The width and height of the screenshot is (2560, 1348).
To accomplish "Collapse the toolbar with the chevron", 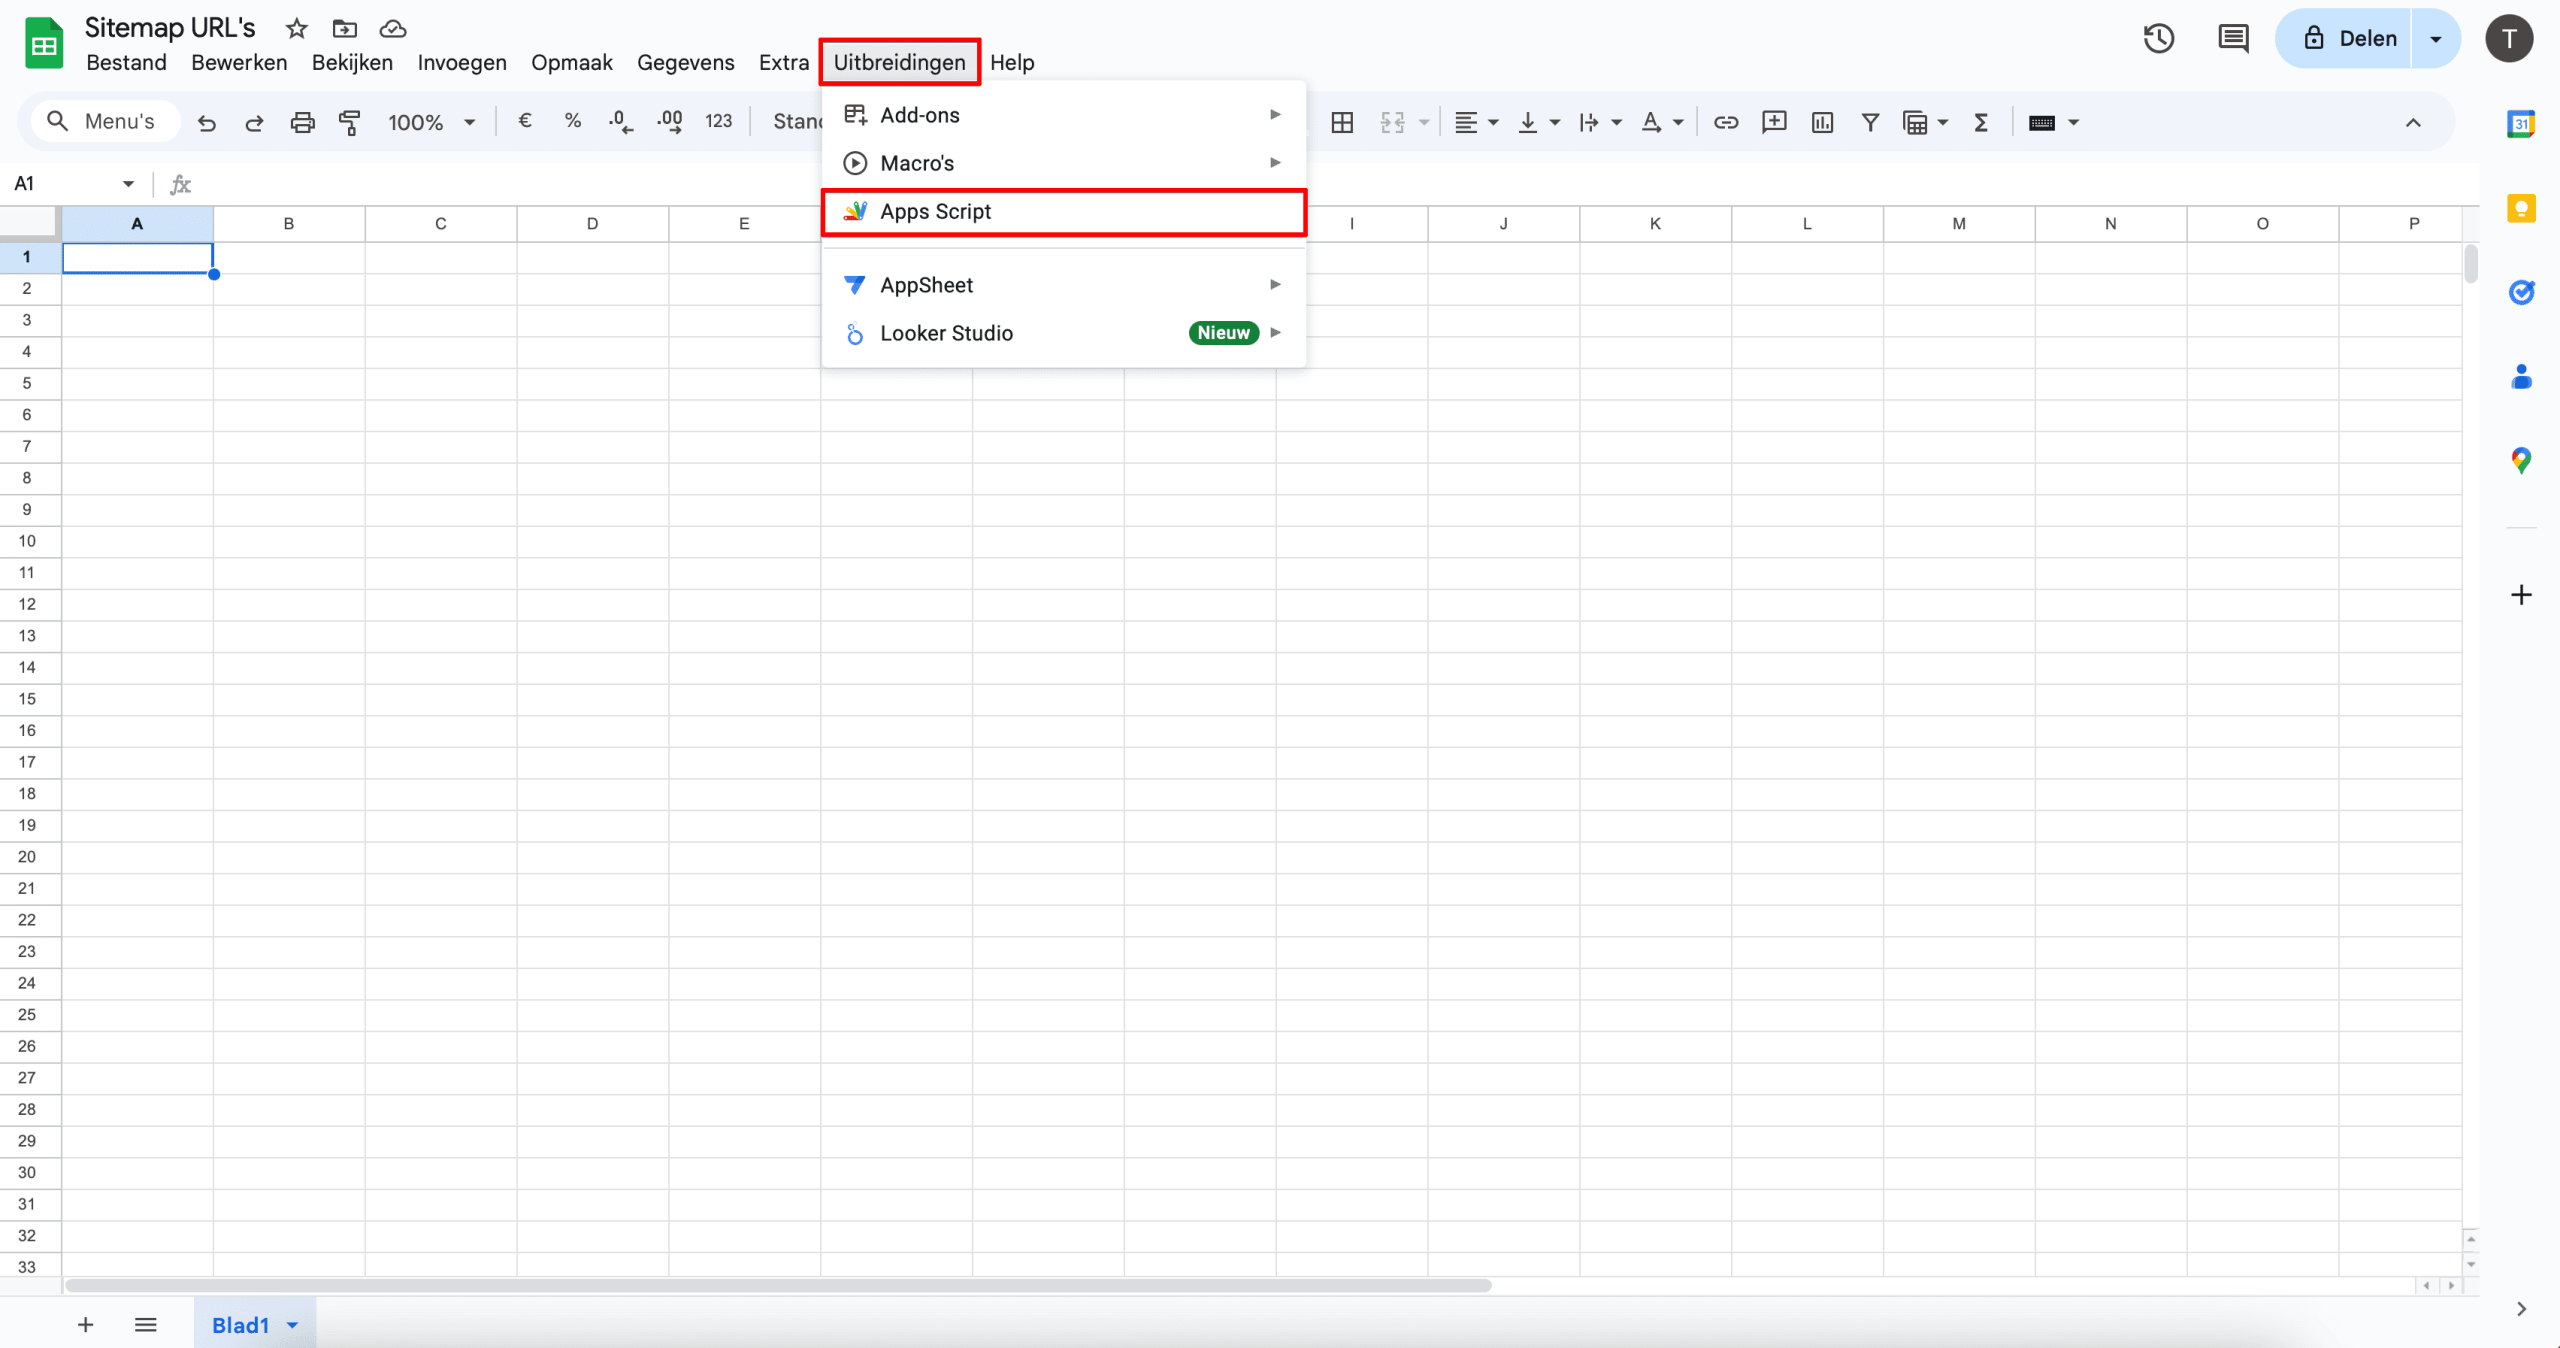I will click(2413, 122).
